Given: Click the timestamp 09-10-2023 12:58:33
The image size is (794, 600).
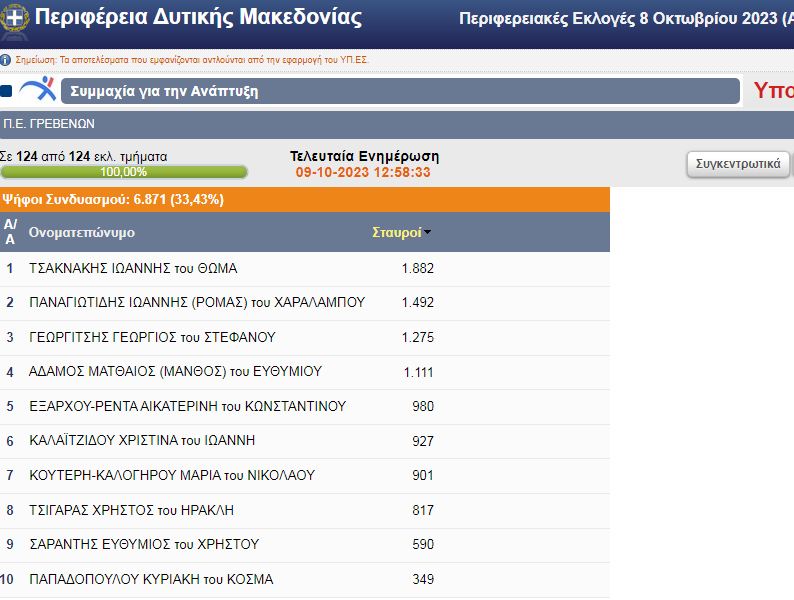Looking at the screenshot, I should click(x=363, y=173).
